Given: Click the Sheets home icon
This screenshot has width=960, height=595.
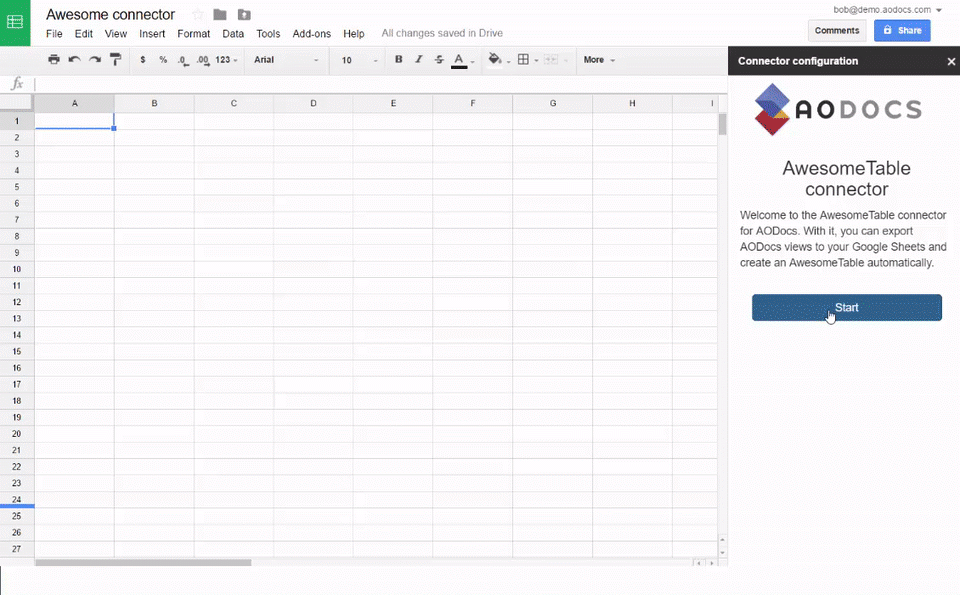Looking at the screenshot, I should pos(15,23).
